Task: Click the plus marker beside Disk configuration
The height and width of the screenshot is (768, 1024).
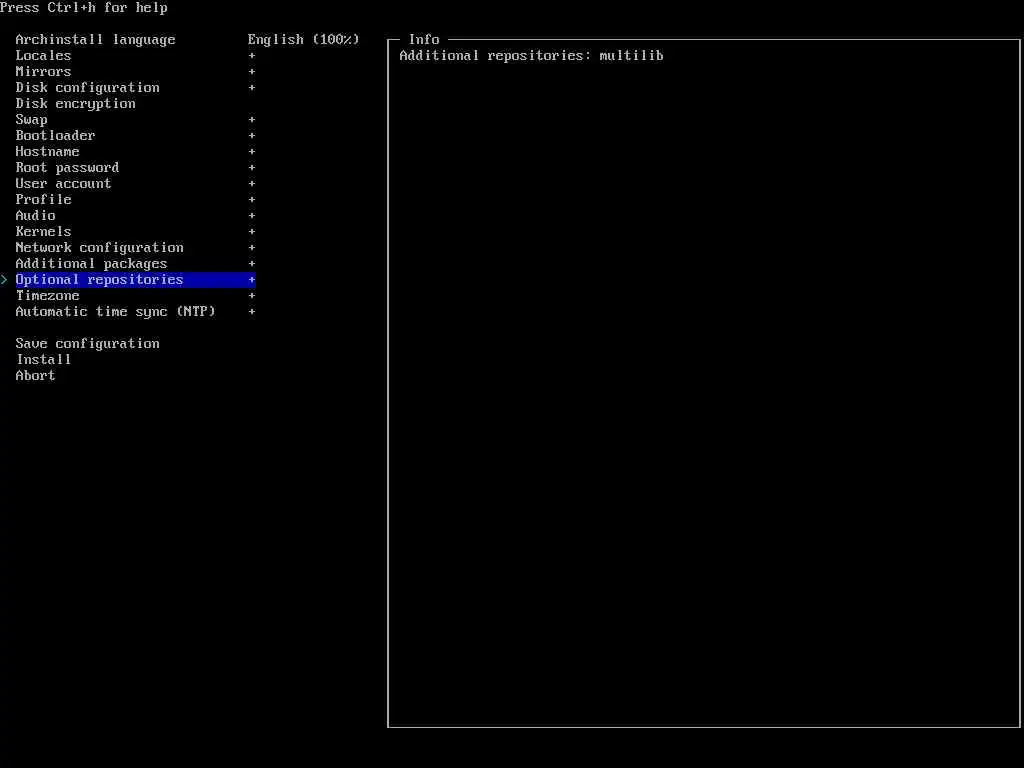Action: tap(251, 88)
